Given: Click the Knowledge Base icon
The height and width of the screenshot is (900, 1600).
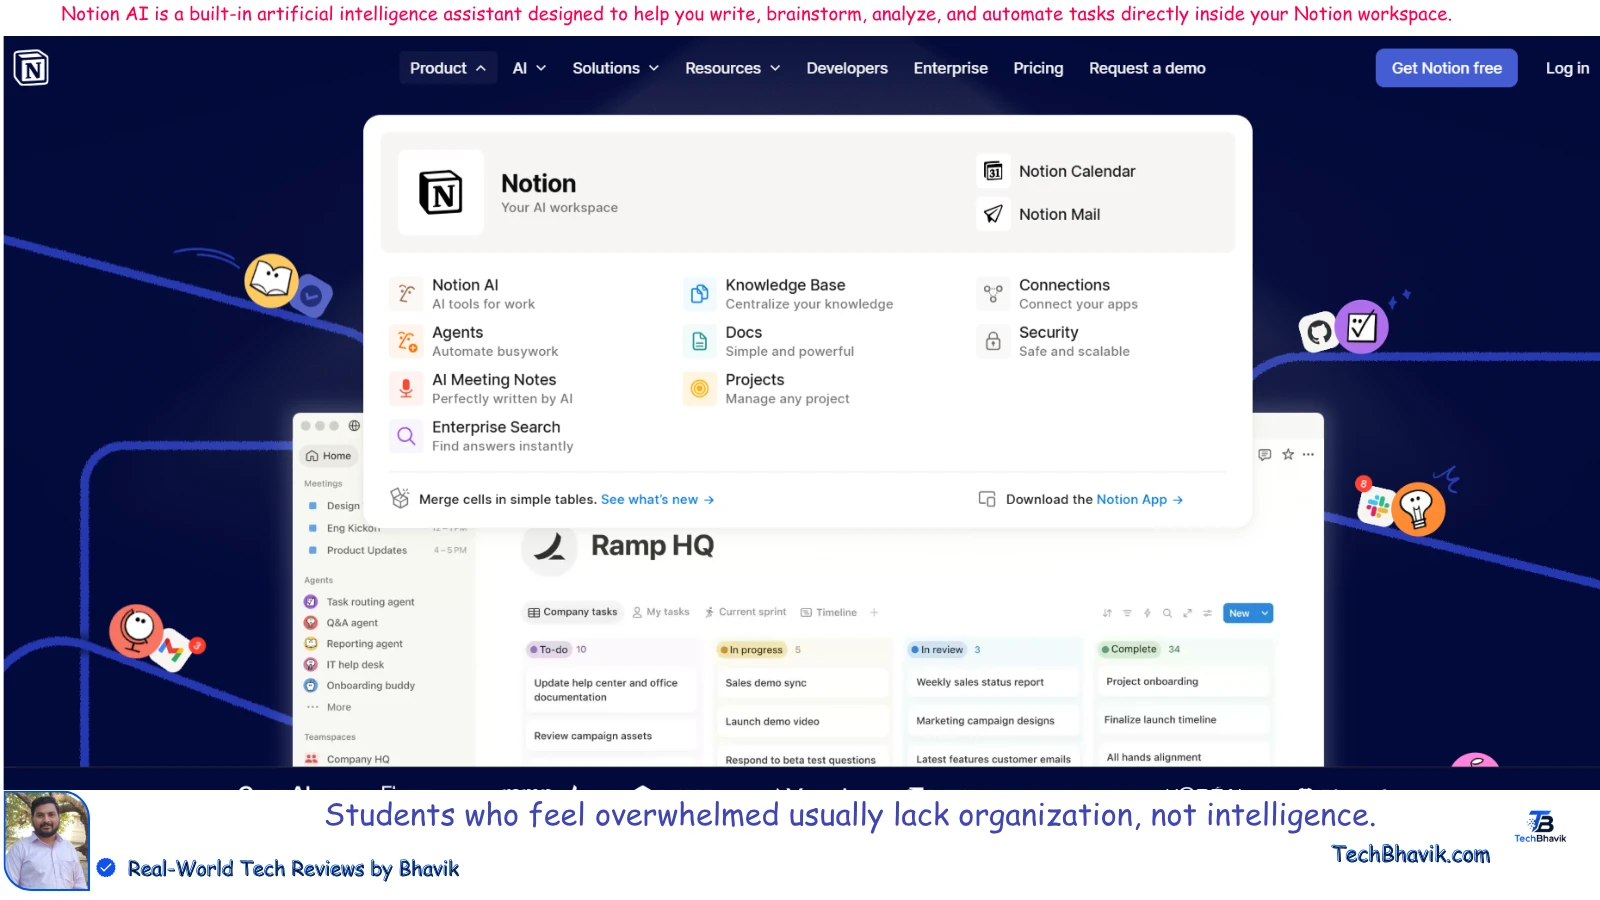Looking at the screenshot, I should (700, 294).
